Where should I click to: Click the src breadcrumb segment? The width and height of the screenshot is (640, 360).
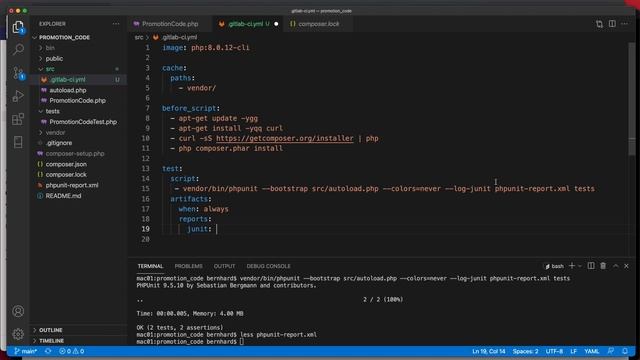(x=139, y=37)
